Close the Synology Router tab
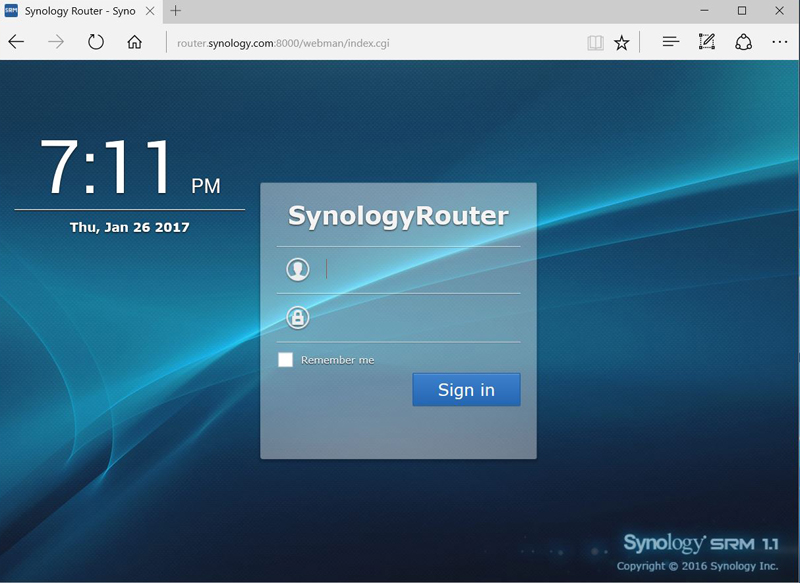The image size is (800, 583). tap(148, 11)
